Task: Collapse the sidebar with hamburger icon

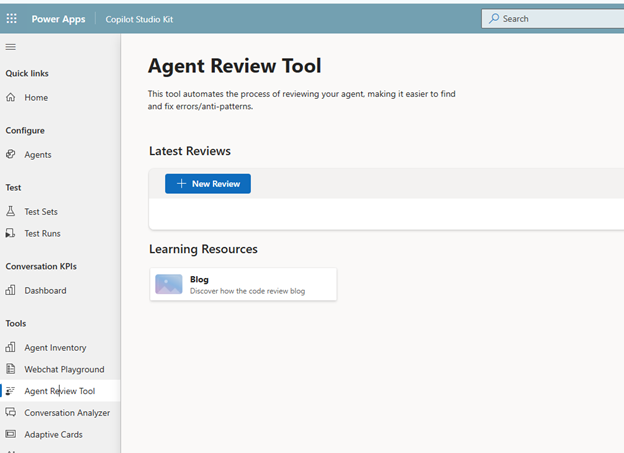Action: [11, 47]
